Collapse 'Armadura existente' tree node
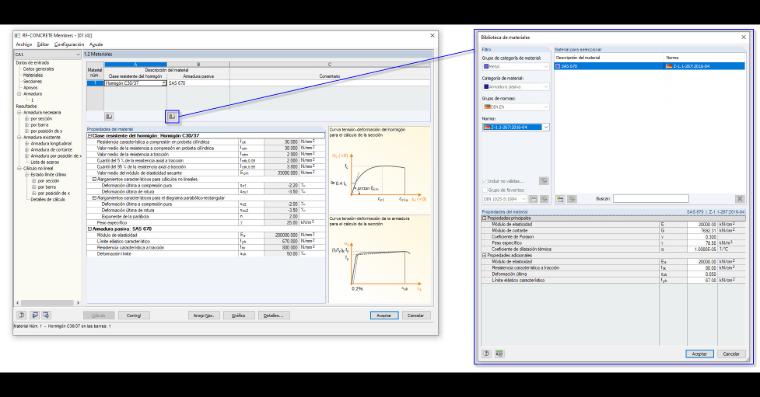The image size is (760, 397). pyautogui.click(x=20, y=137)
